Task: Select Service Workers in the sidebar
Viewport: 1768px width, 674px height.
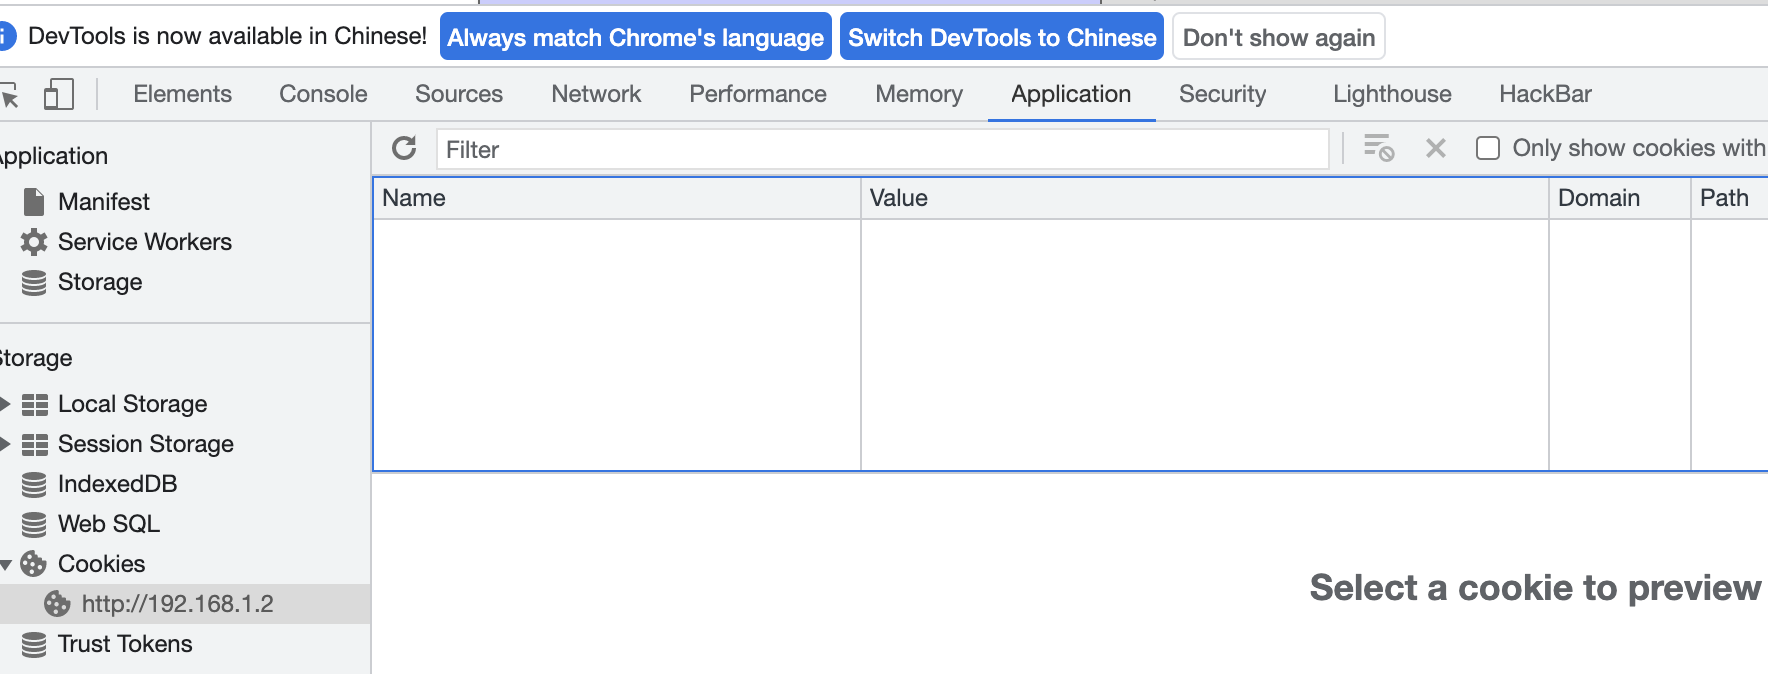Action: point(145,242)
